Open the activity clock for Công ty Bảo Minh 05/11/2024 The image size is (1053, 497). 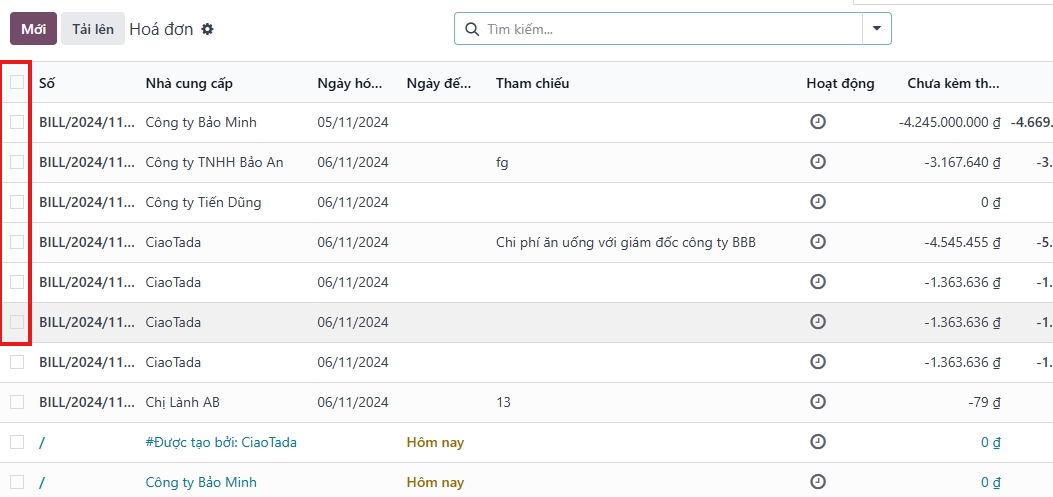(818, 122)
